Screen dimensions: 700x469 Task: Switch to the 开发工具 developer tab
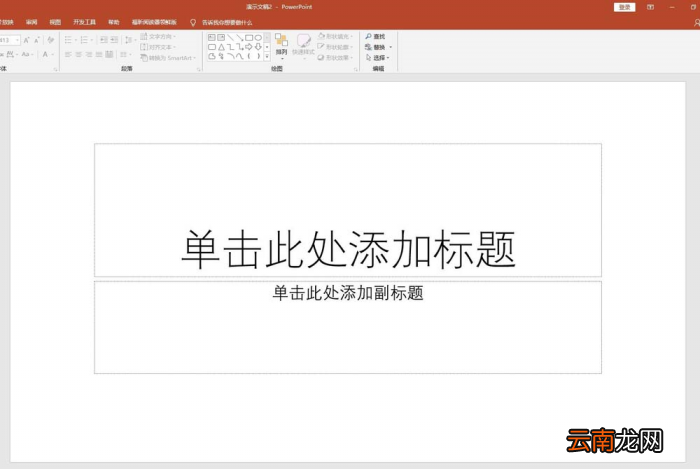coord(84,22)
